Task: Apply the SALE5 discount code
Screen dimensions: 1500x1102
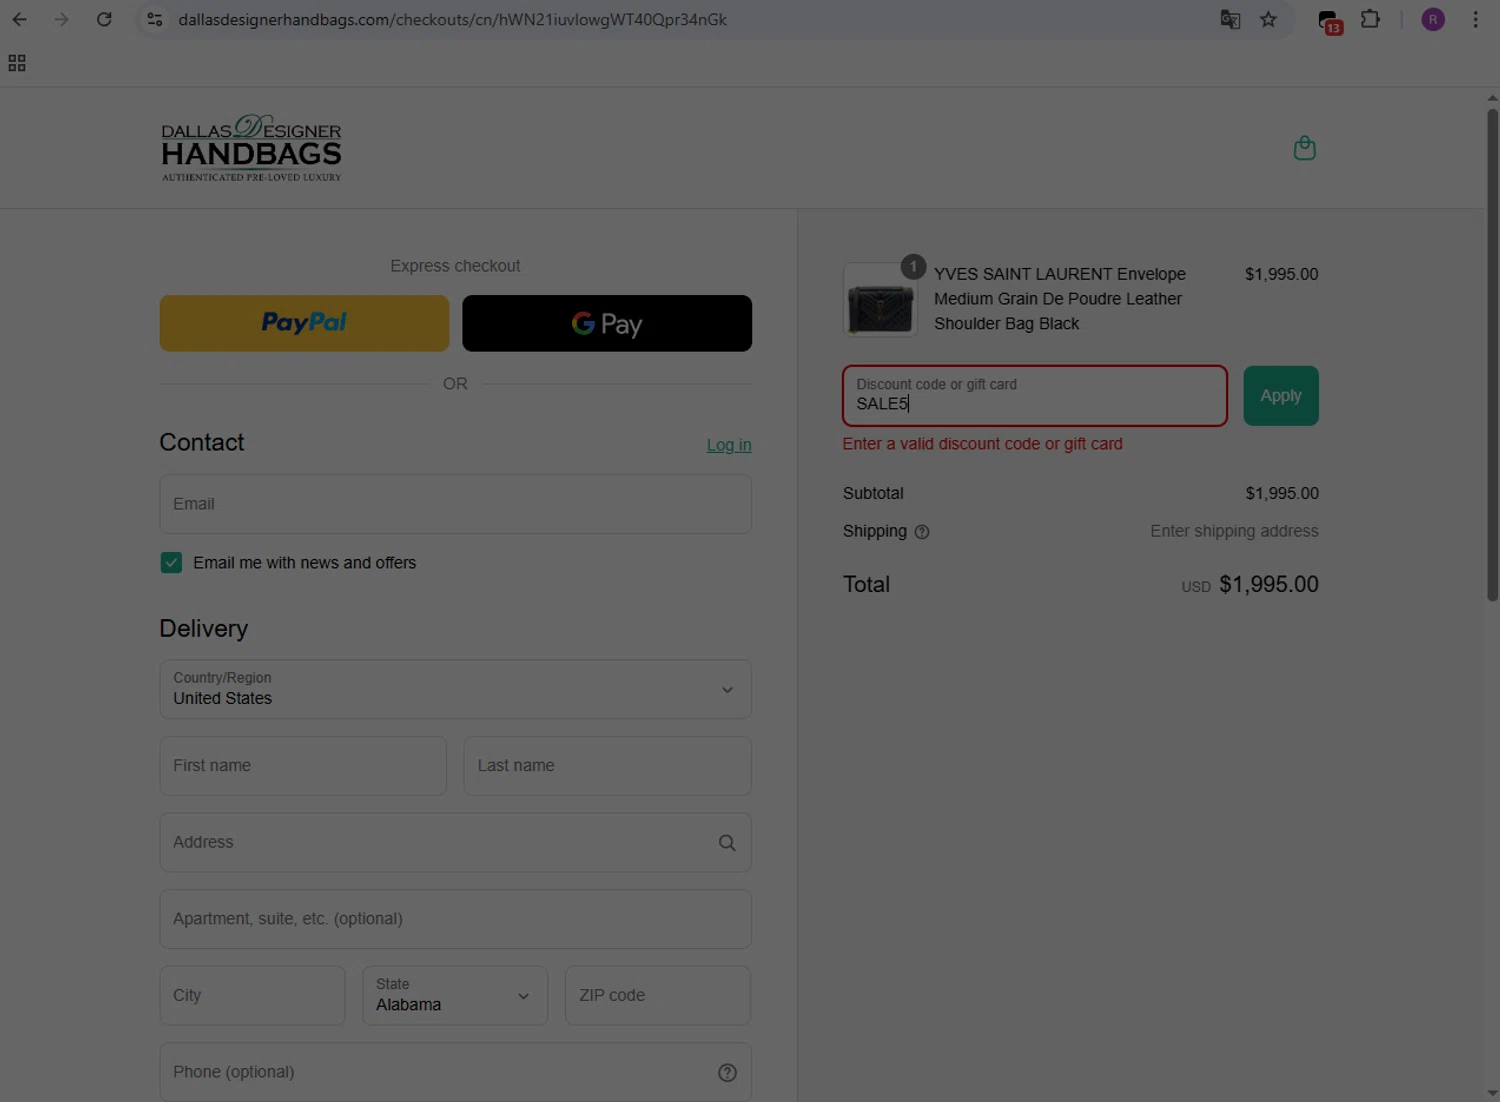Action: (1281, 396)
